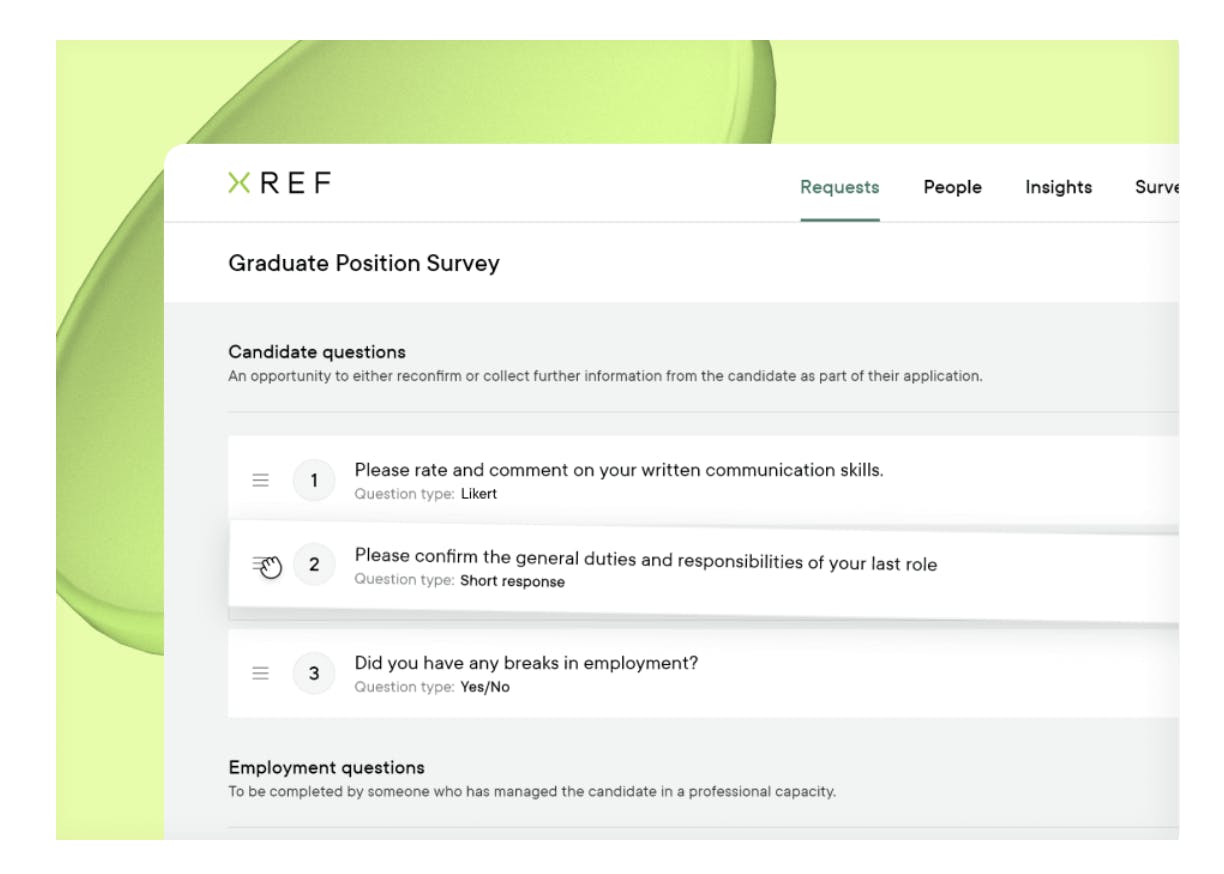The width and height of the screenshot is (1224, 874).
Task: Click the XREF logo
Action: 279,183
